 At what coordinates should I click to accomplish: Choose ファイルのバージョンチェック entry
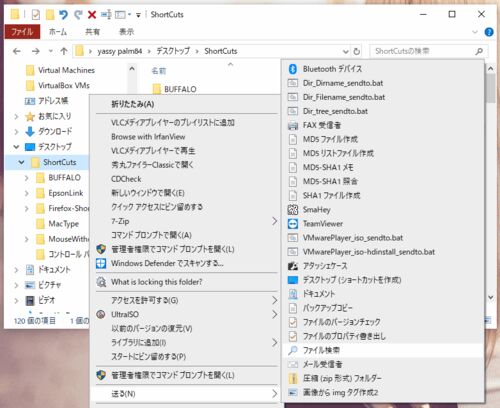point(383,322)
